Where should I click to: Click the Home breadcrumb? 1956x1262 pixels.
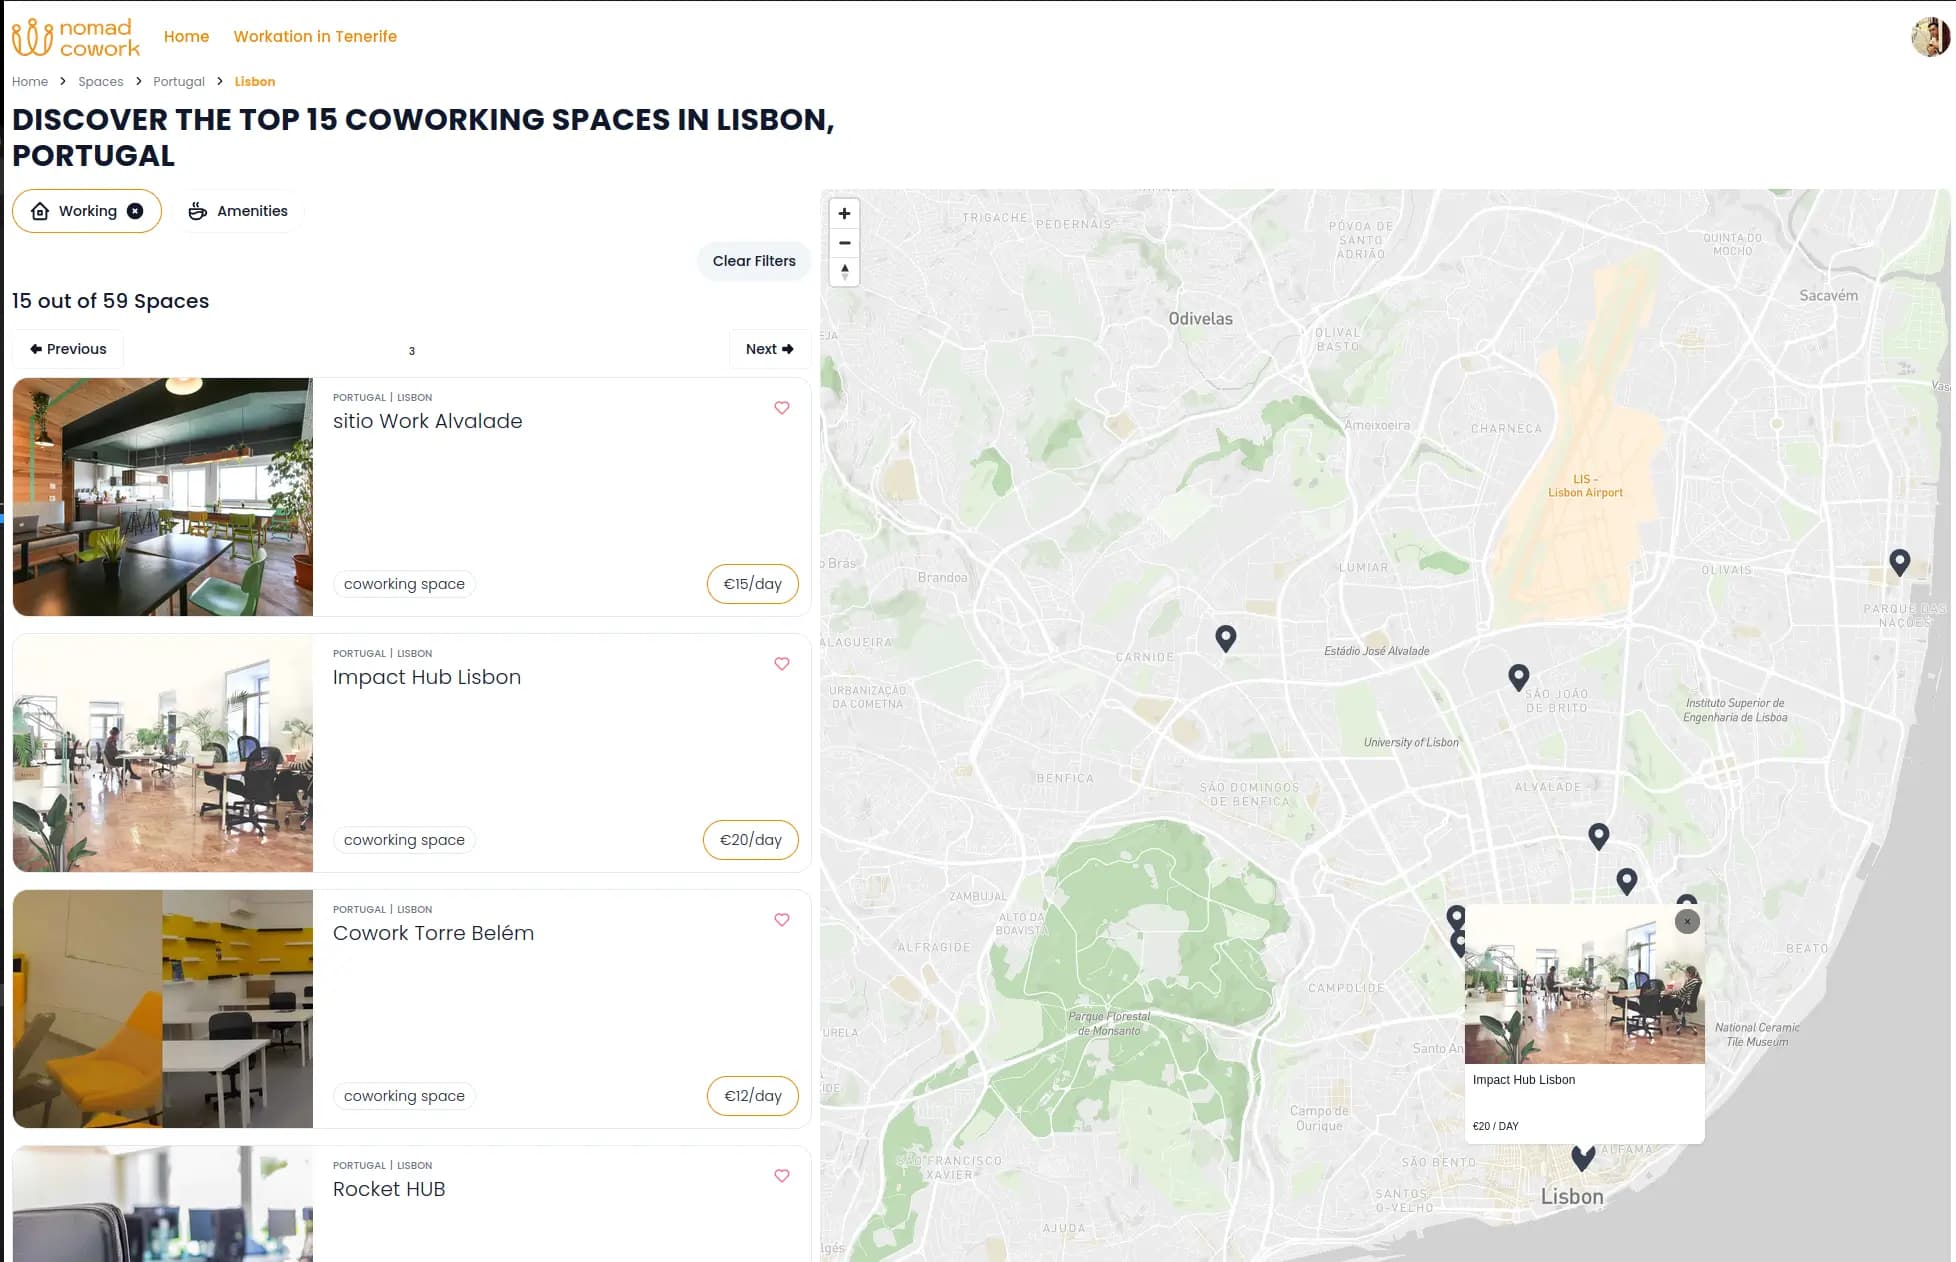click(x=30, y=82)
